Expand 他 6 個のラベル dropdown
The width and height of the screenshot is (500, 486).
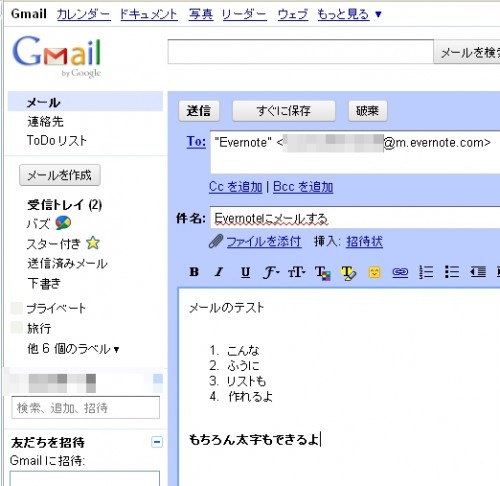coord(73,349)
